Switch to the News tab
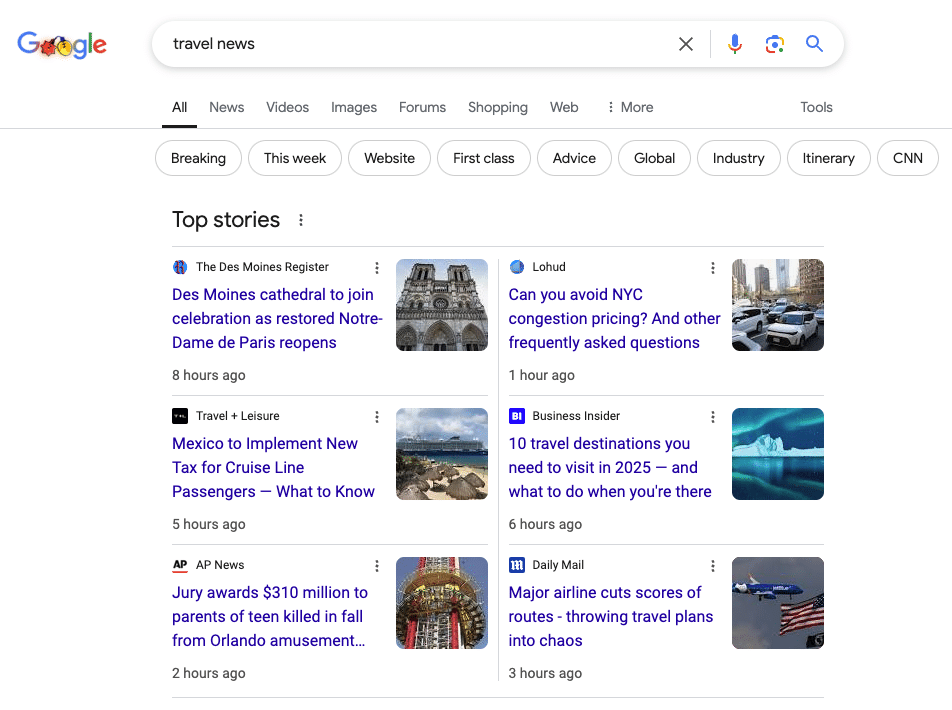 point(226,108)
